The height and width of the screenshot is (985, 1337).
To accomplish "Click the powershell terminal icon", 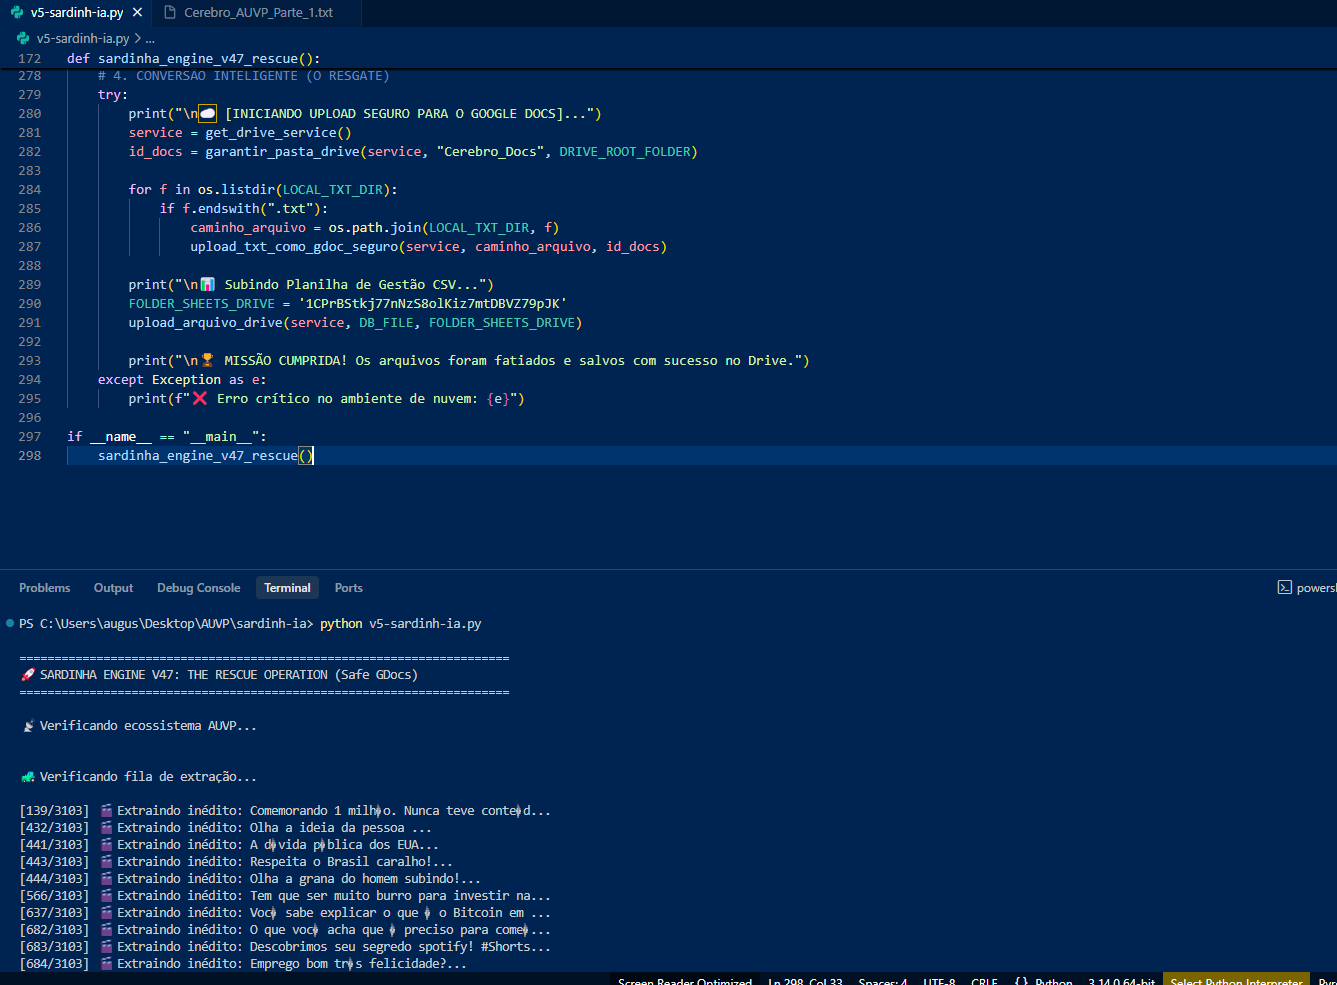I will coord(1284,588).
